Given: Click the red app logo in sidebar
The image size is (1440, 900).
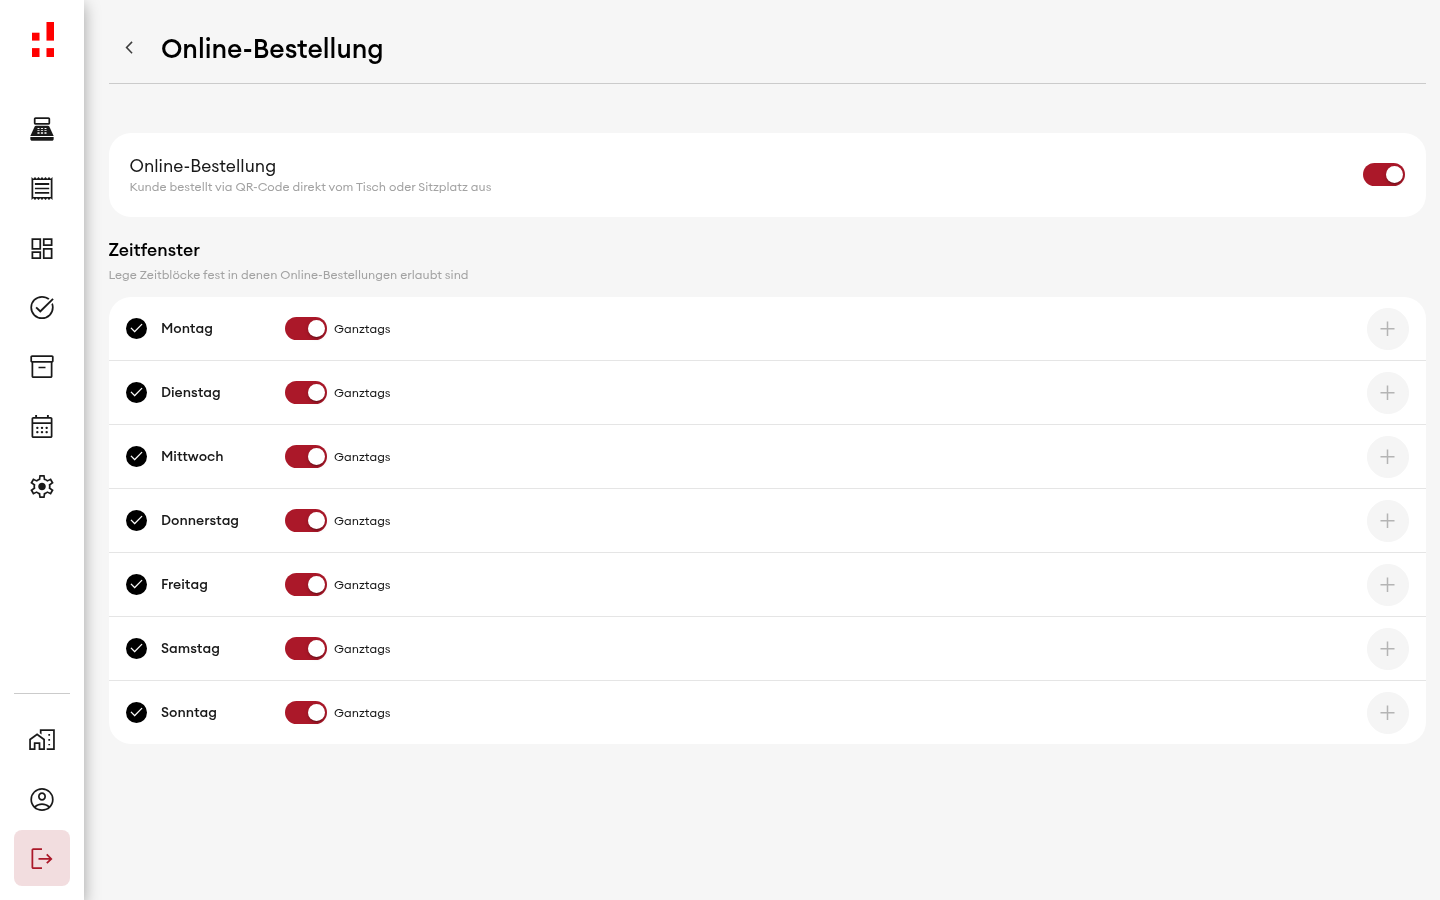Looking at the screenshot, I should click(42, 40).
